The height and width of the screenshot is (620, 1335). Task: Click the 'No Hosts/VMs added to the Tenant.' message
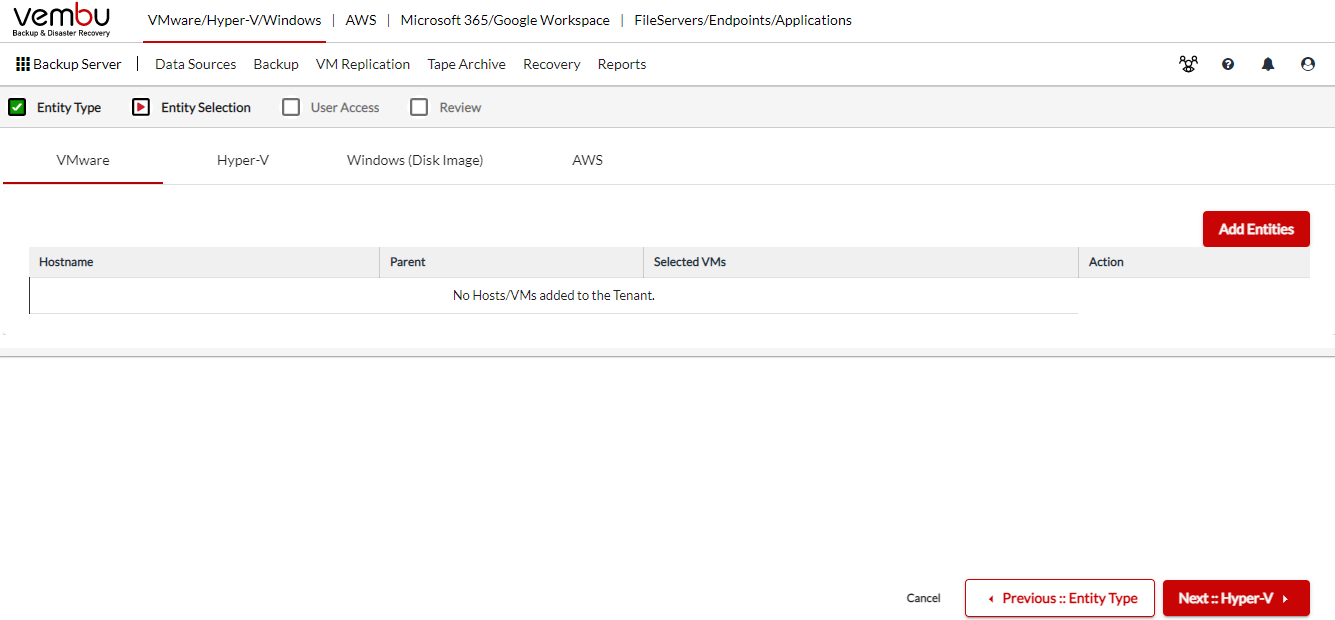[x=554, y=295]
